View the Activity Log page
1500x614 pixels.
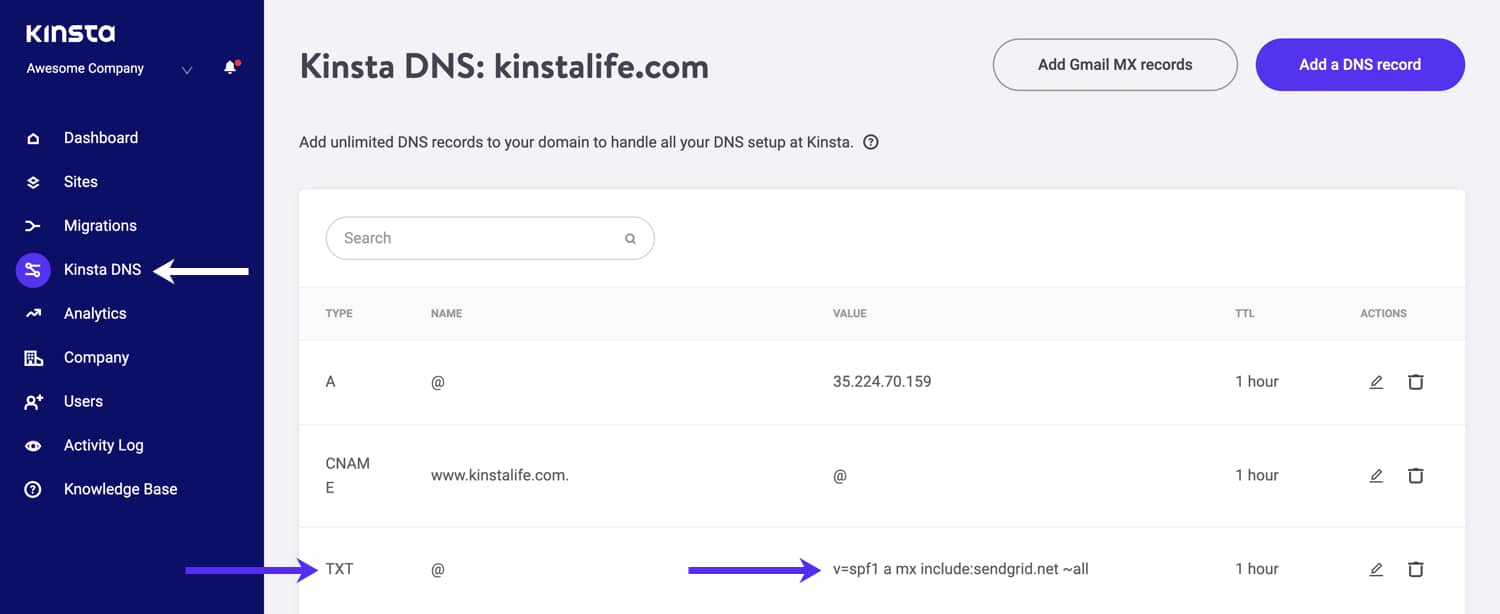point(104,446)
